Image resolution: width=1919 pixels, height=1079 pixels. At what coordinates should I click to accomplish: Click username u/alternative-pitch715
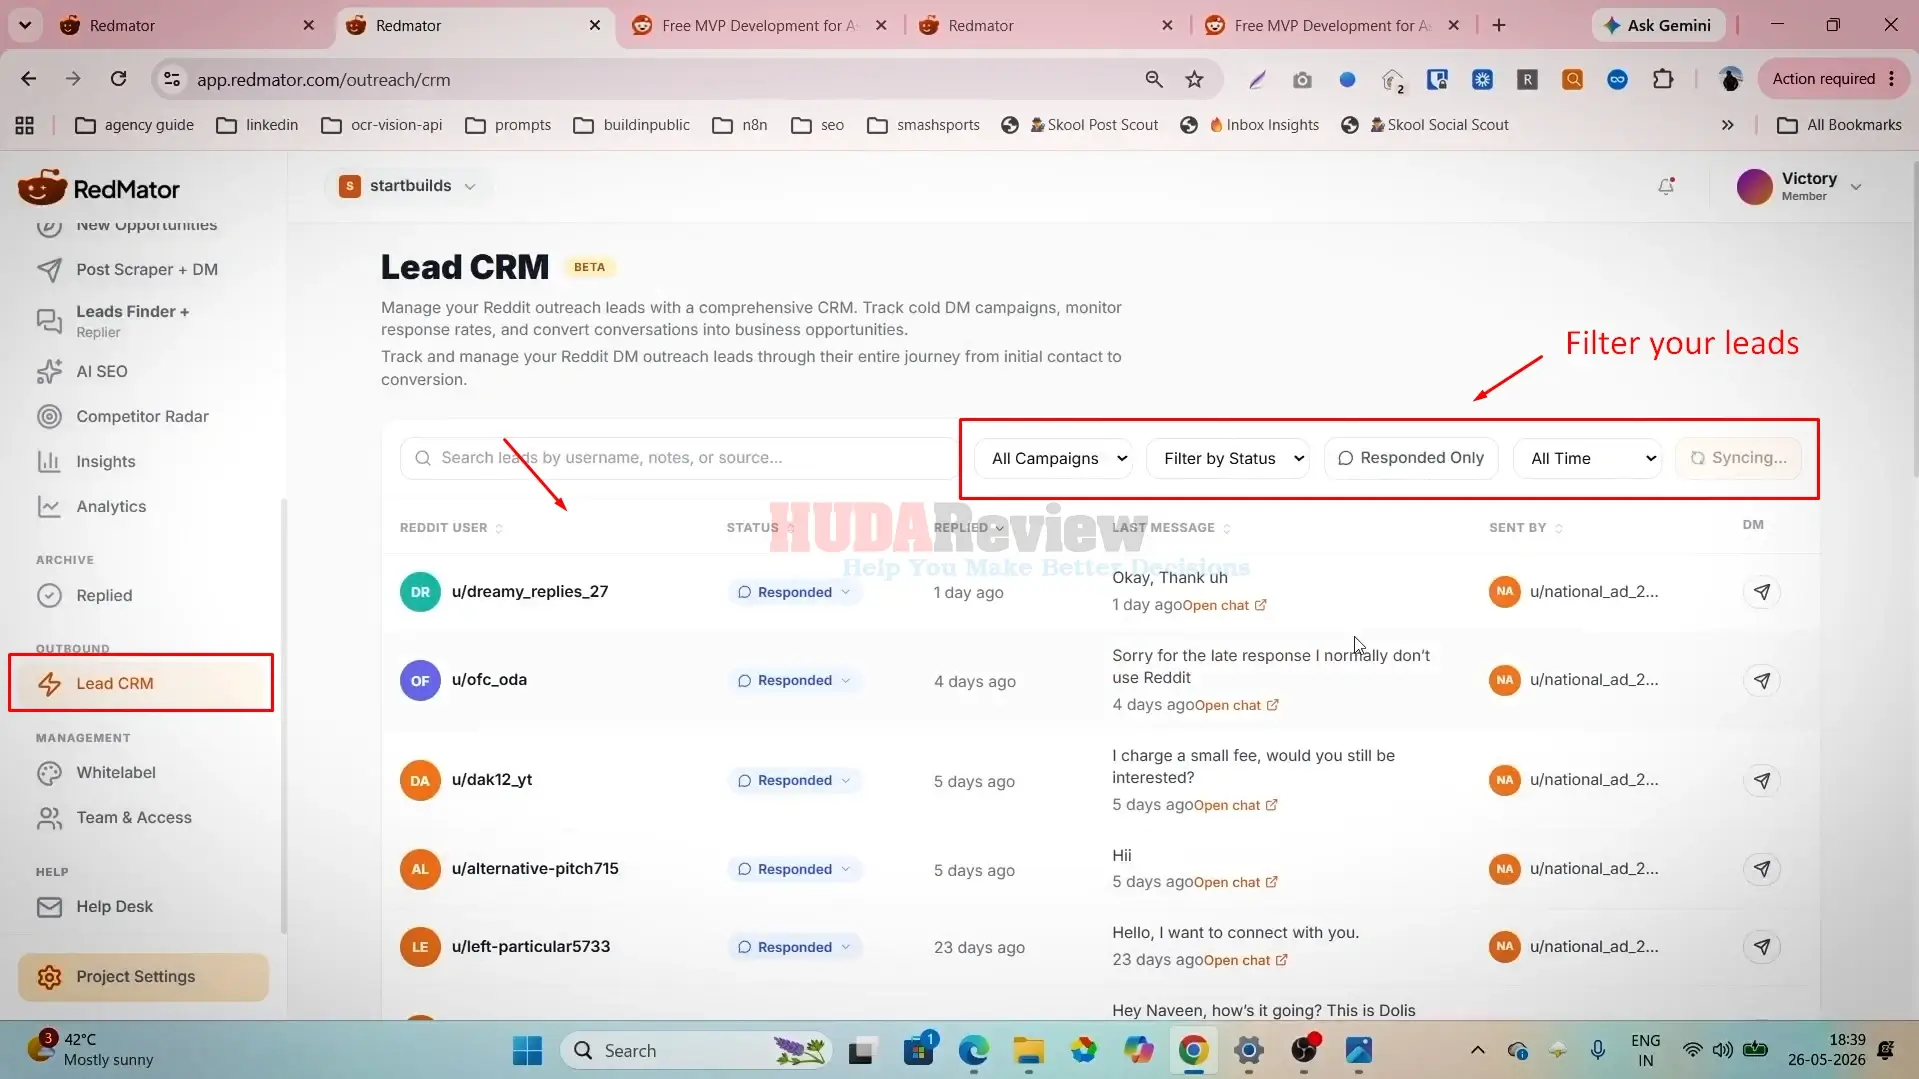tap(535, 868)
